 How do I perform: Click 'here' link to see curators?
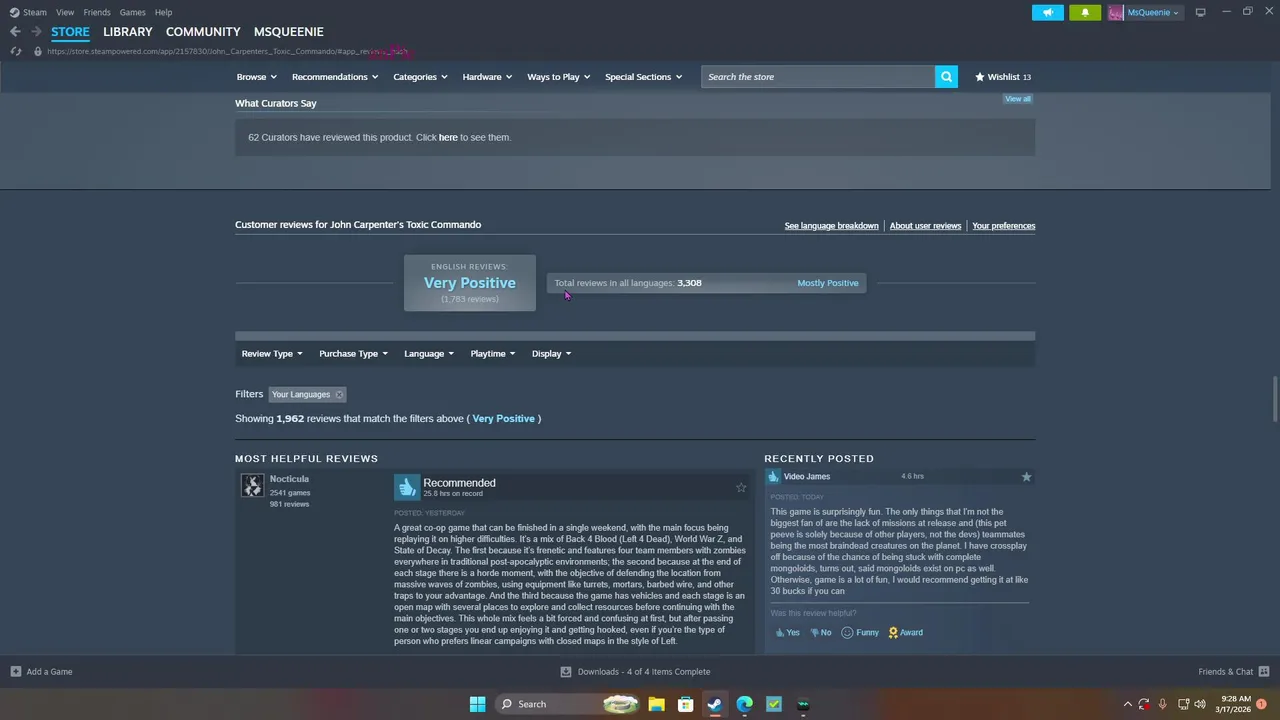[448, 138]
